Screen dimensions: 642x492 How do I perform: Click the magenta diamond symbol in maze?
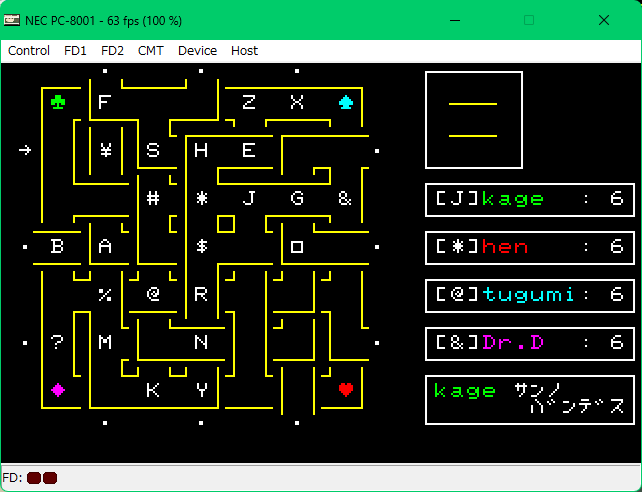click(57, 390)
